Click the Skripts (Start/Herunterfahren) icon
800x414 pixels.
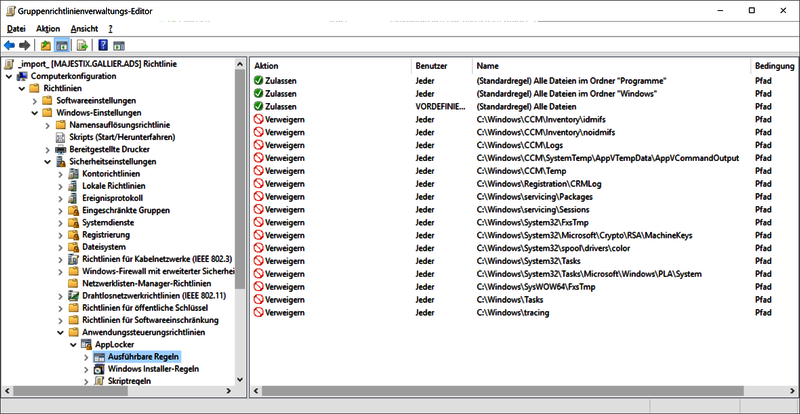61,137
